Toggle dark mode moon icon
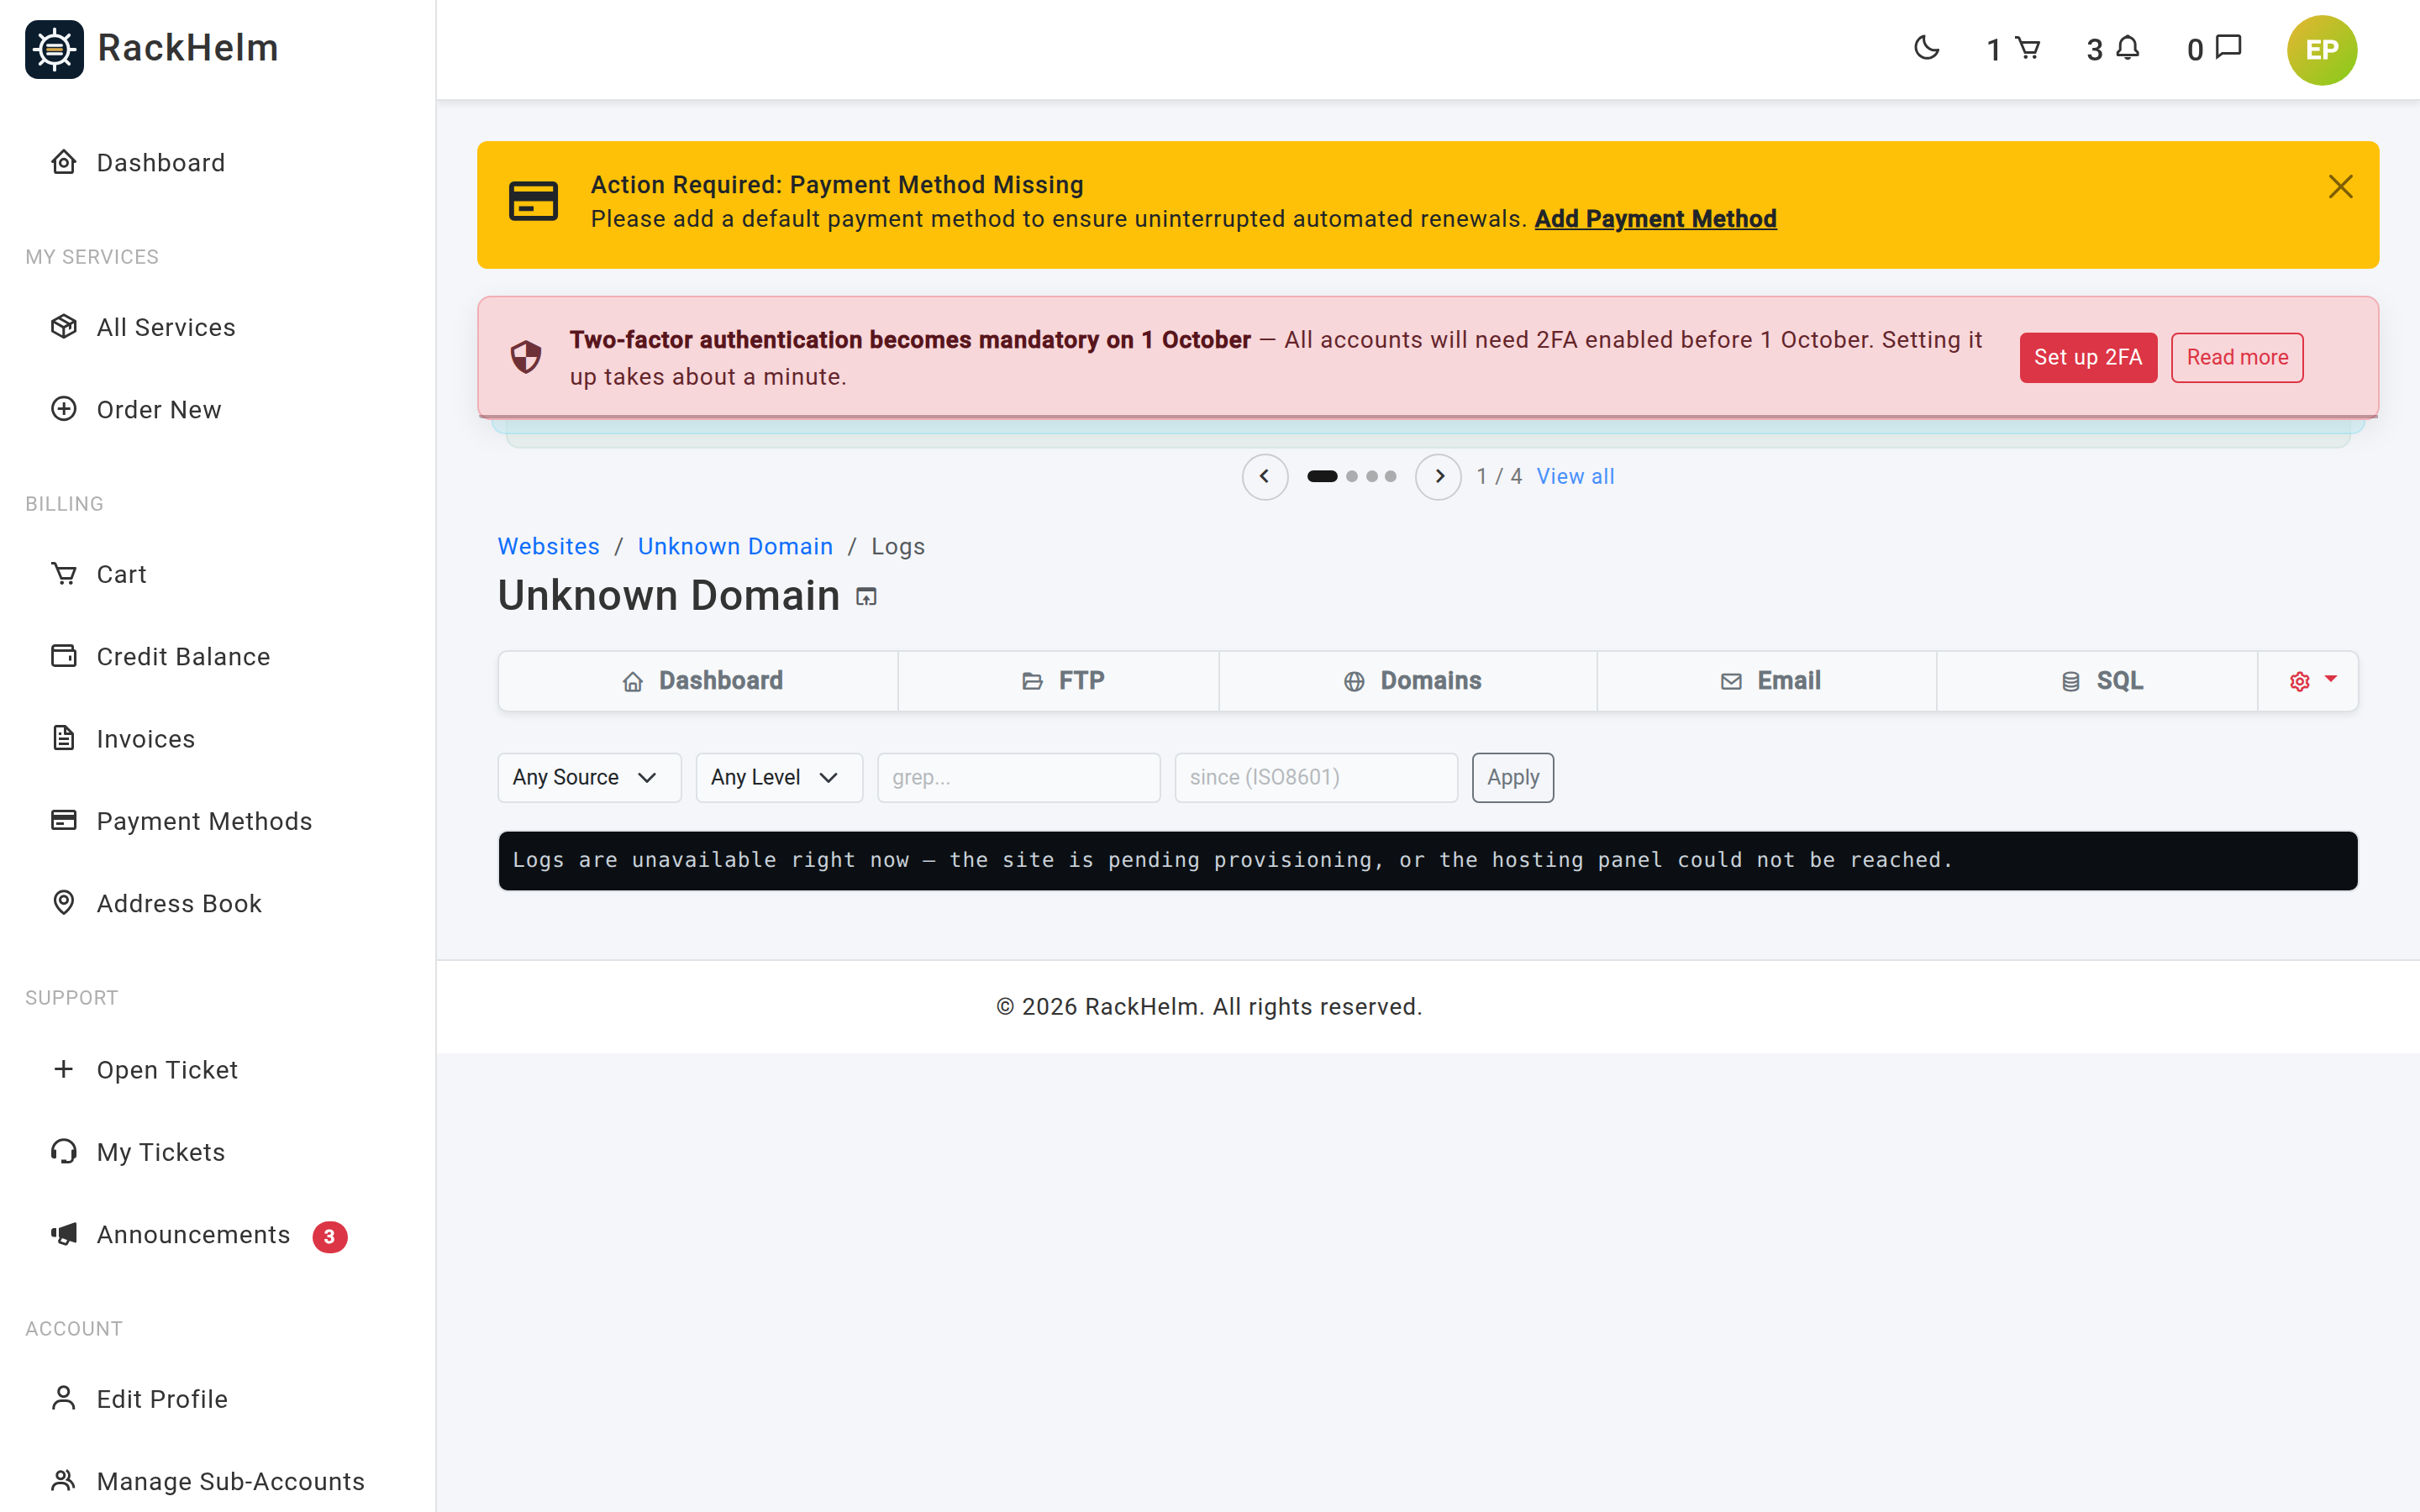The image size is (2420, 1512). click(1926, 48)
